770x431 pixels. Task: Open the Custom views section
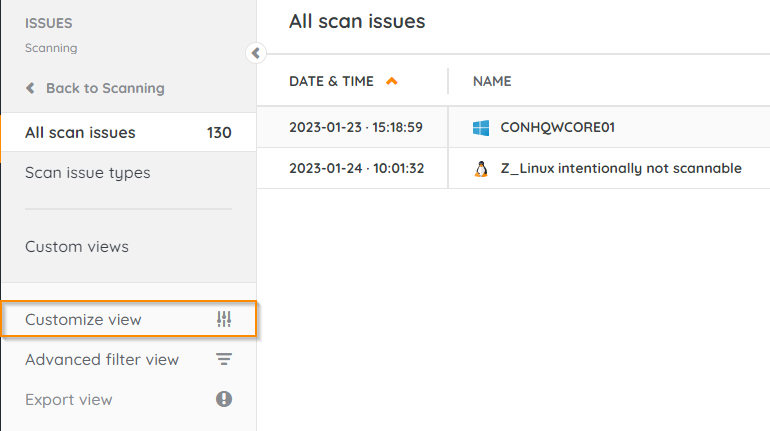(x=76, y=246)
